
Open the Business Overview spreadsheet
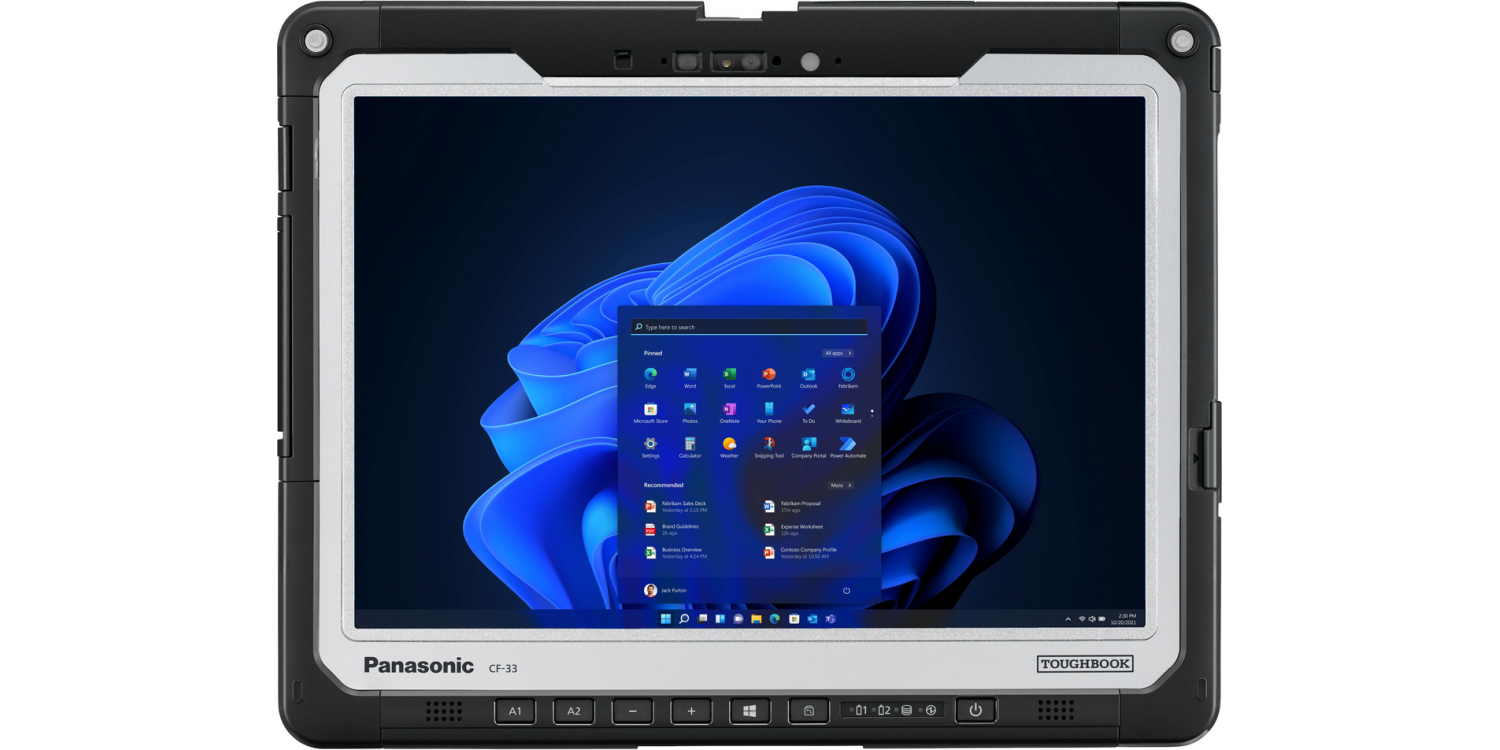(x=676, y=552)
